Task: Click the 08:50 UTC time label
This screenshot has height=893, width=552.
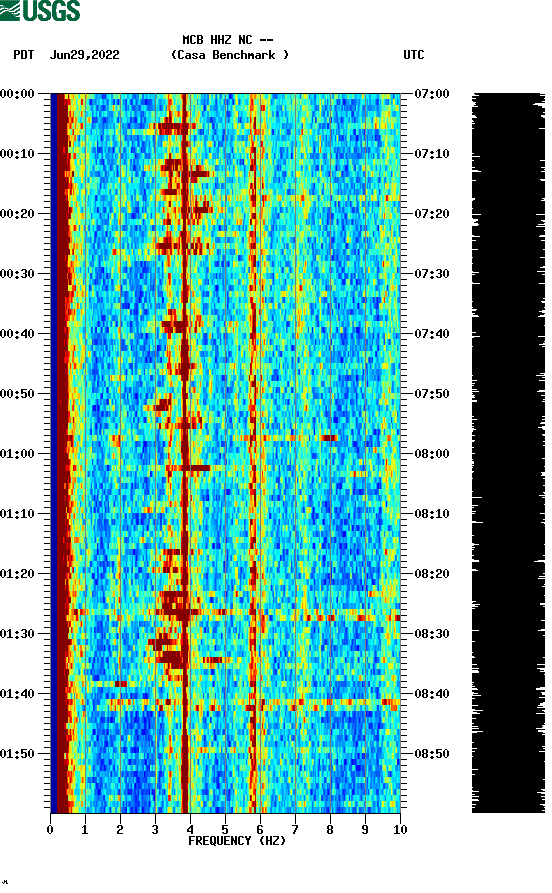Action: point(432,753)
